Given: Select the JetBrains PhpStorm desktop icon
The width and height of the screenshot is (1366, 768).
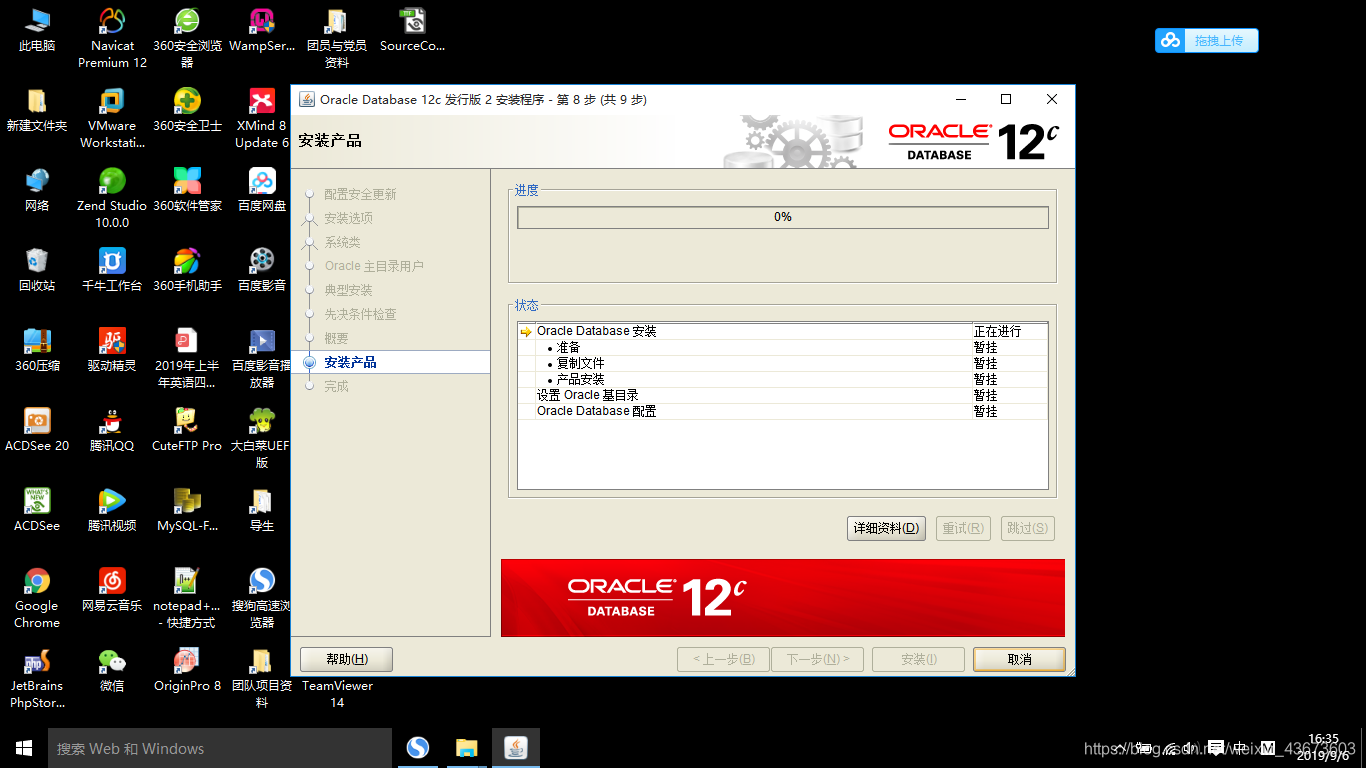Looking at the screenshot, I should (x=37, y=677).
